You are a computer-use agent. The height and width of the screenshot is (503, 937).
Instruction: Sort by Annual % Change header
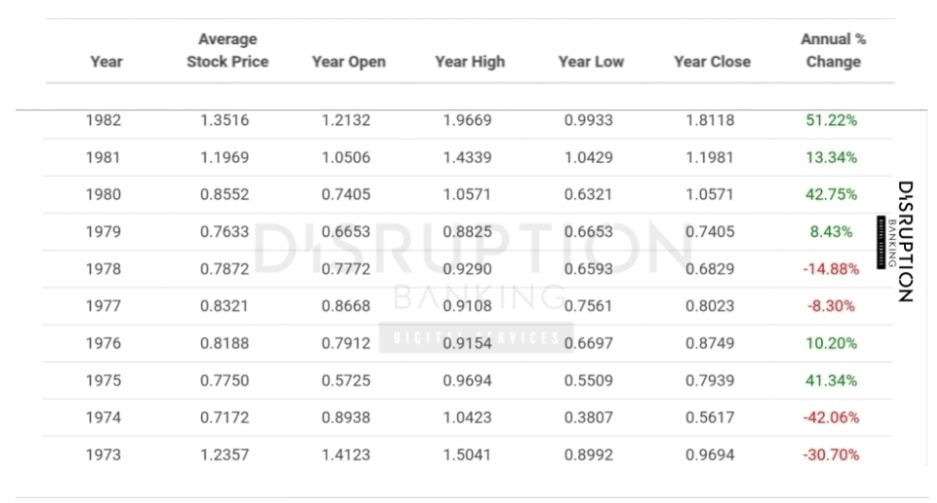point(832,50)
